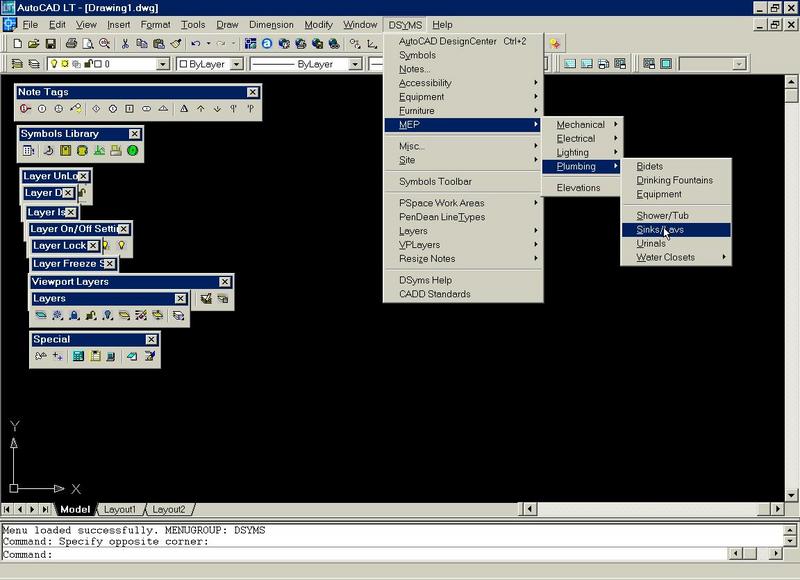Click the cyan square viewport icon
Image resolution: width=800 pixels, height=580 pixels.
[x=666, y=64]
